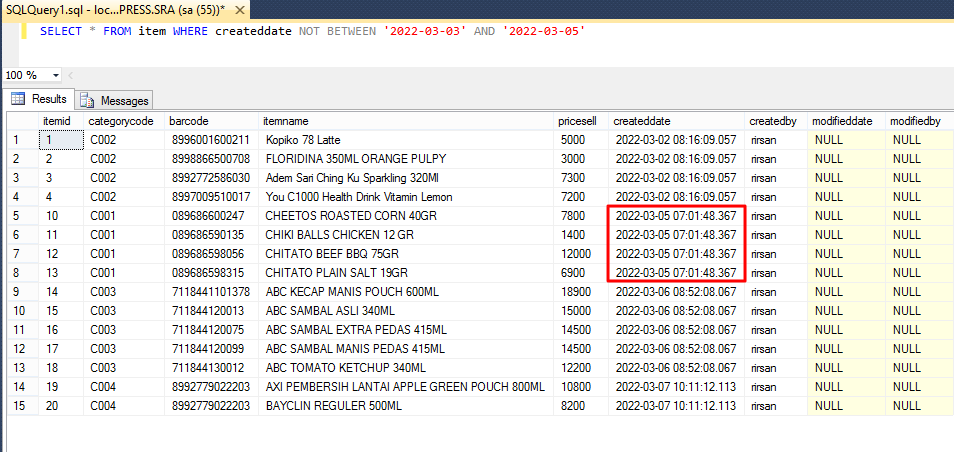
Task: Click the CHEETOS ROASTED CORN 40GR cell
Action: [x=406, y=216]
